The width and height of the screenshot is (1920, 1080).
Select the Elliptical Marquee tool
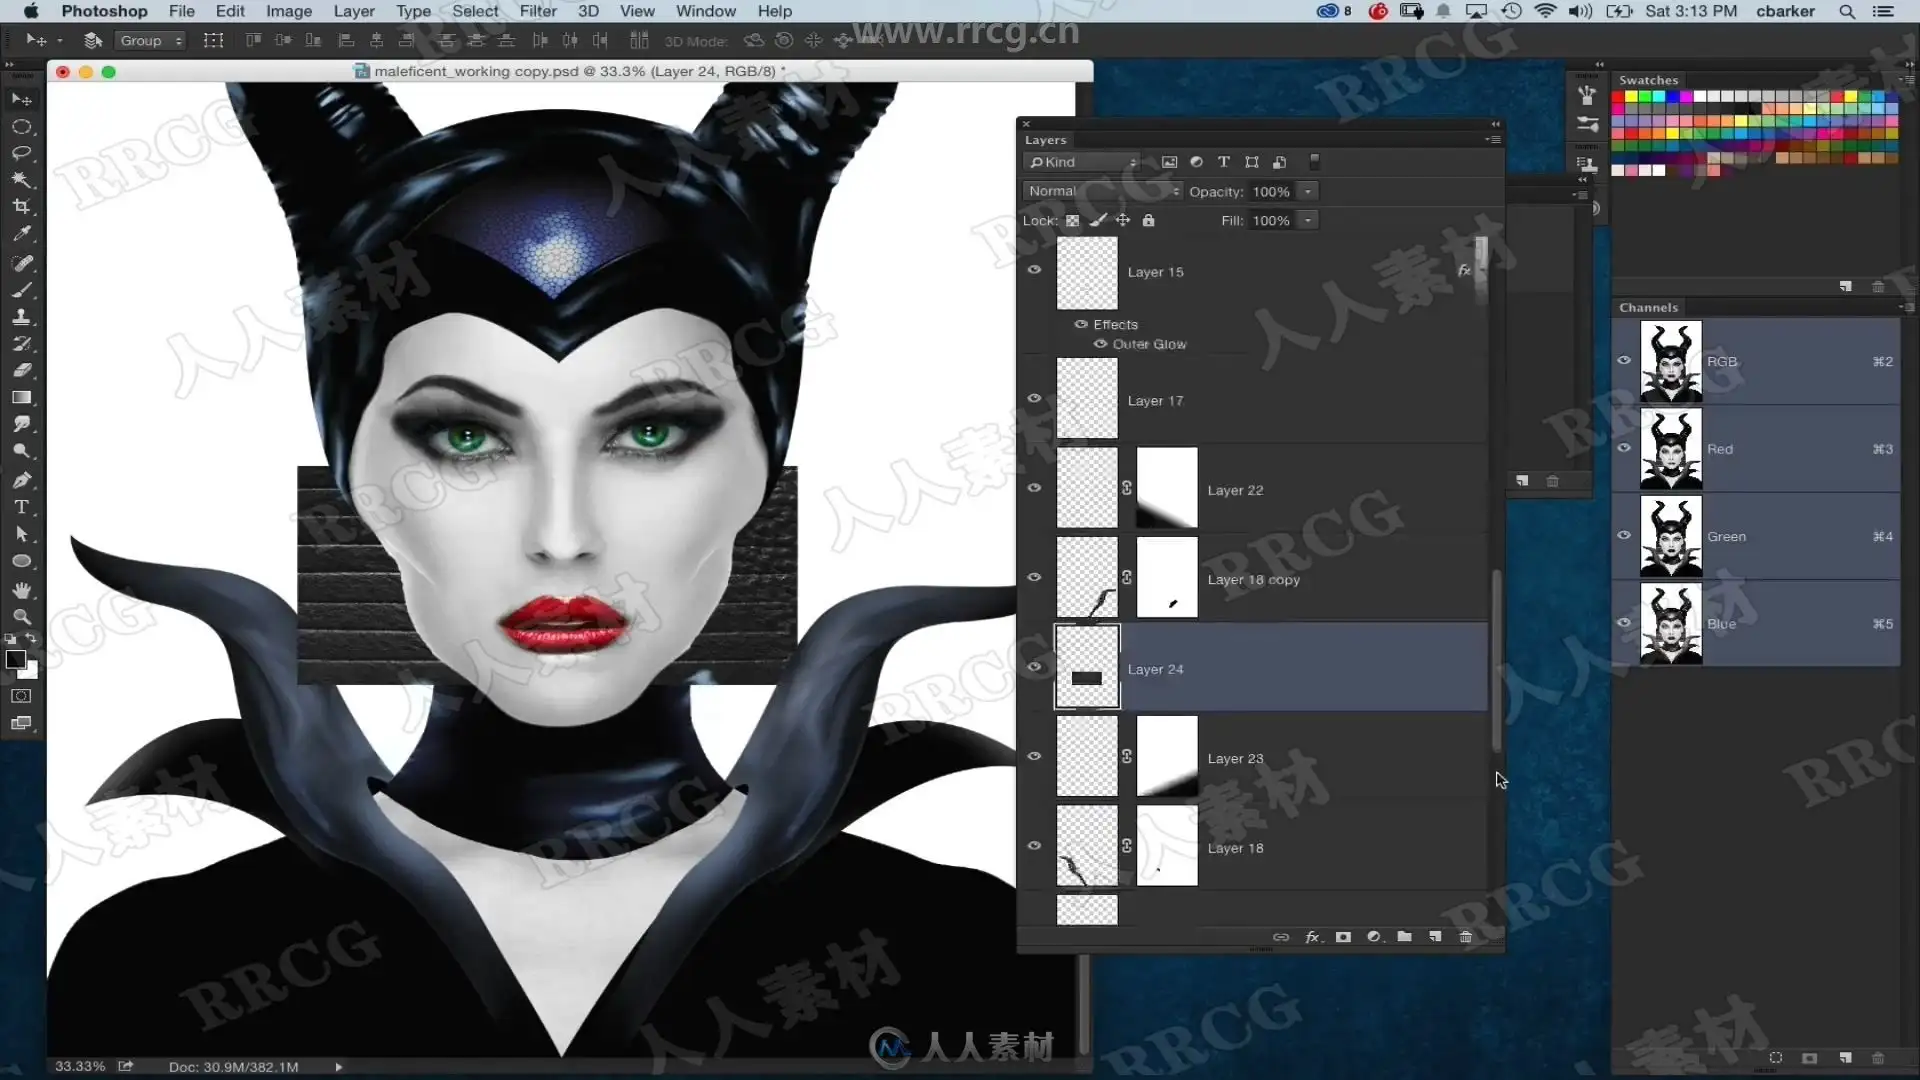tap(22, 127)
